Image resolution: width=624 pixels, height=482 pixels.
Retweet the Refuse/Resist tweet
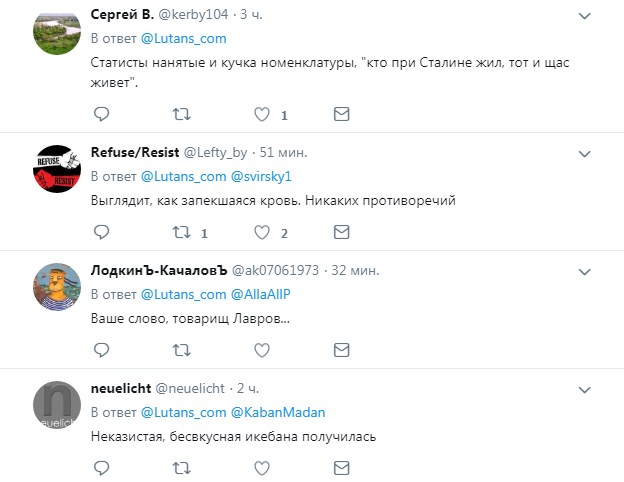click(182, 233)
